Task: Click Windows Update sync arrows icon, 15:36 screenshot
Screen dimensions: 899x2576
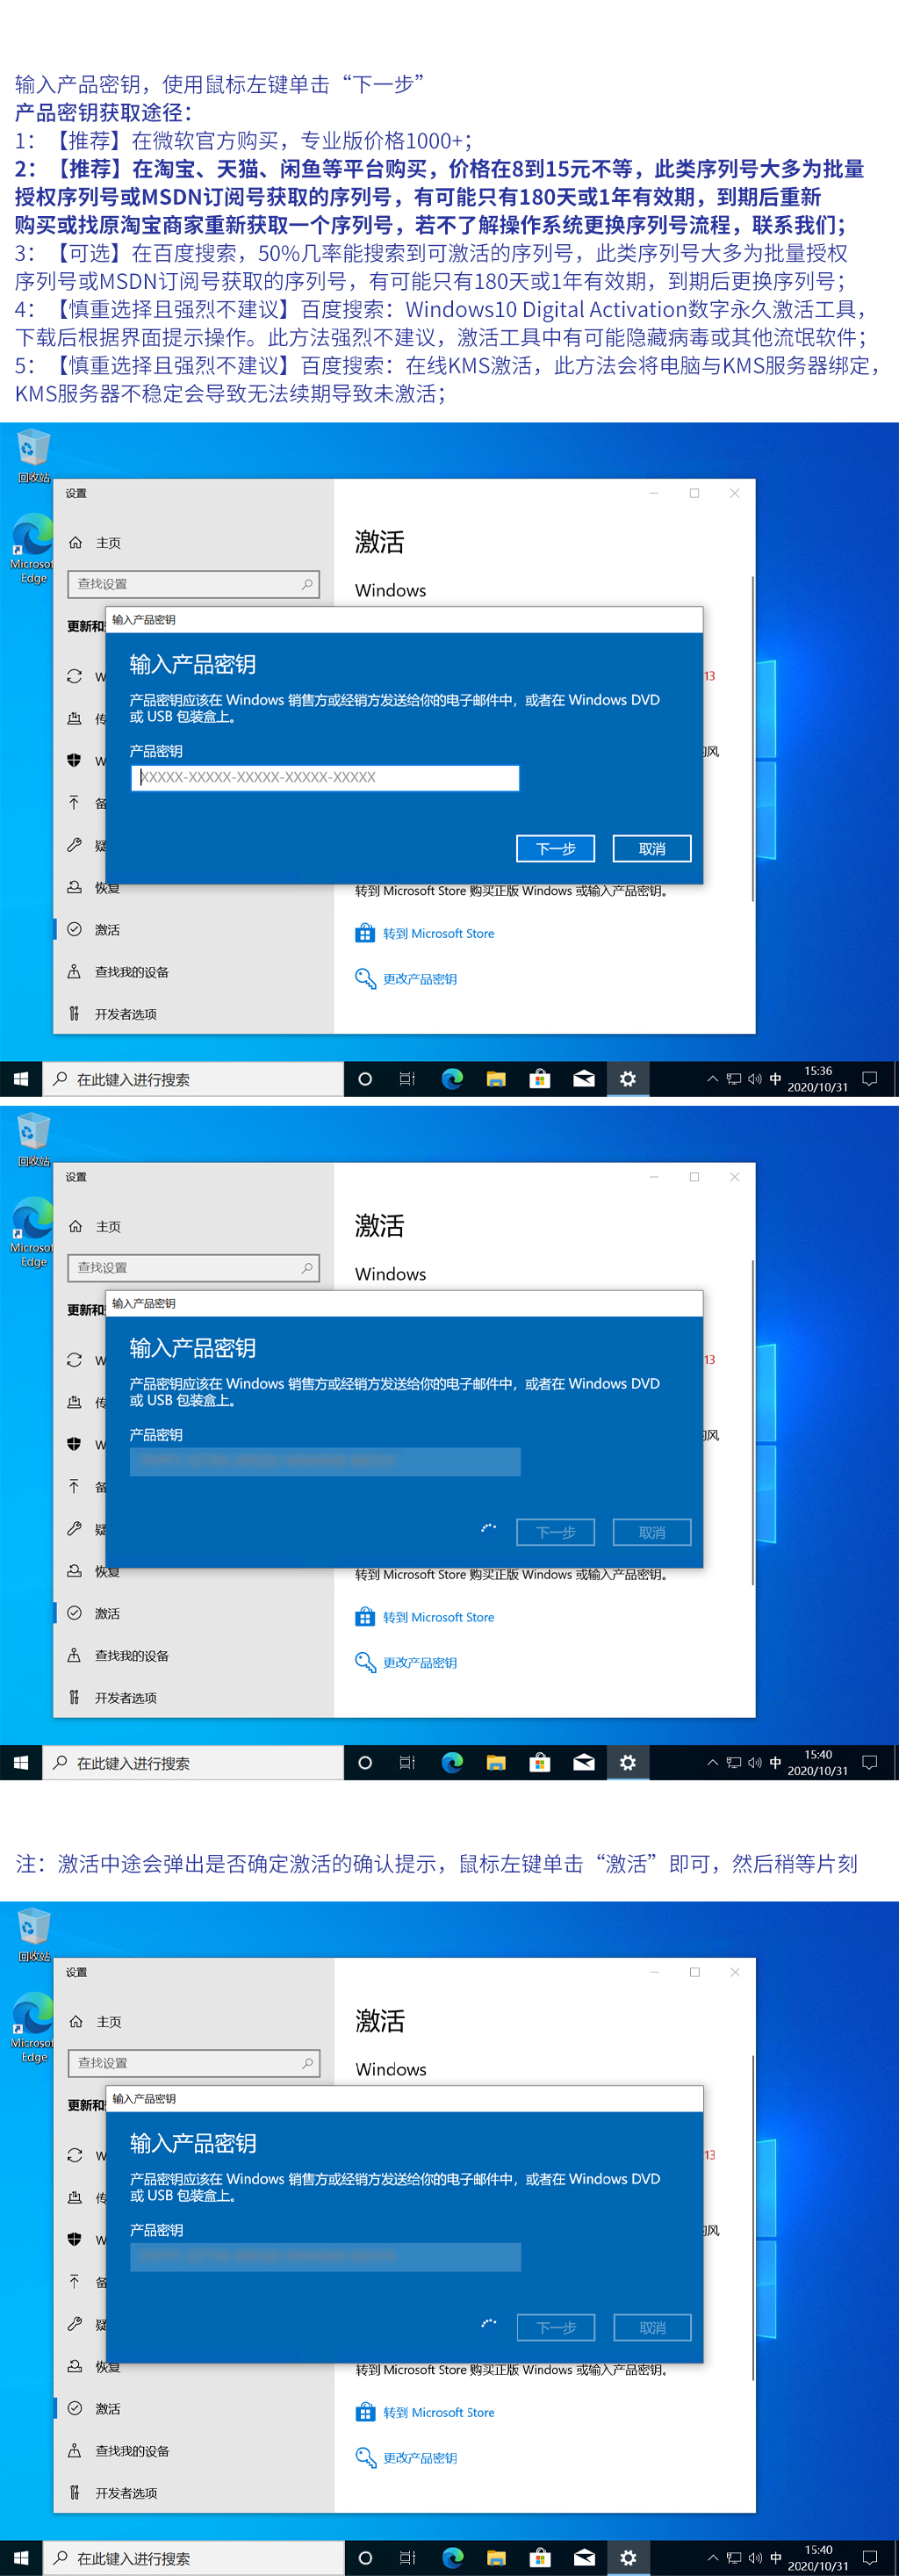Action: (x=74, y=677)
